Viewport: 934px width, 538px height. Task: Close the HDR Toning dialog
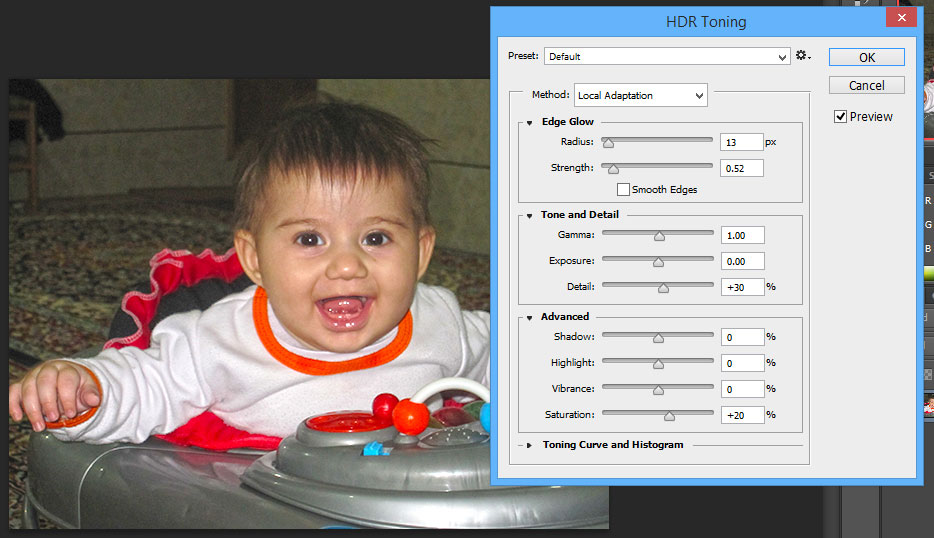pos(901,20)
